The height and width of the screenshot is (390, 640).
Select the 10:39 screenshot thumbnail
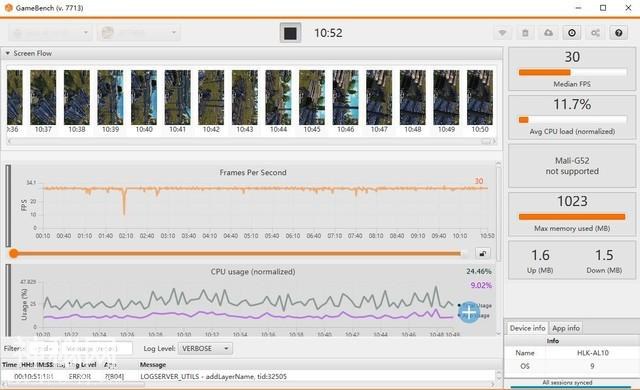[x=110, y=101]
